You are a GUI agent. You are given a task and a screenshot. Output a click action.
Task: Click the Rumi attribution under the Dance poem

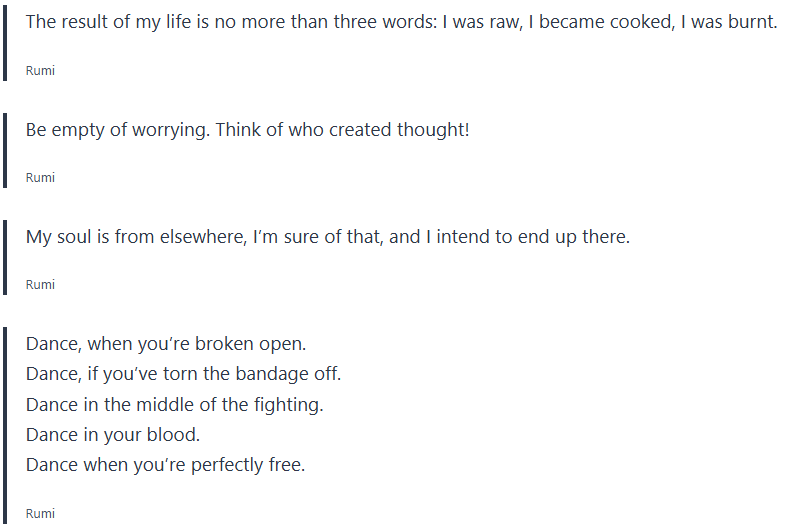tap(40, 514)
